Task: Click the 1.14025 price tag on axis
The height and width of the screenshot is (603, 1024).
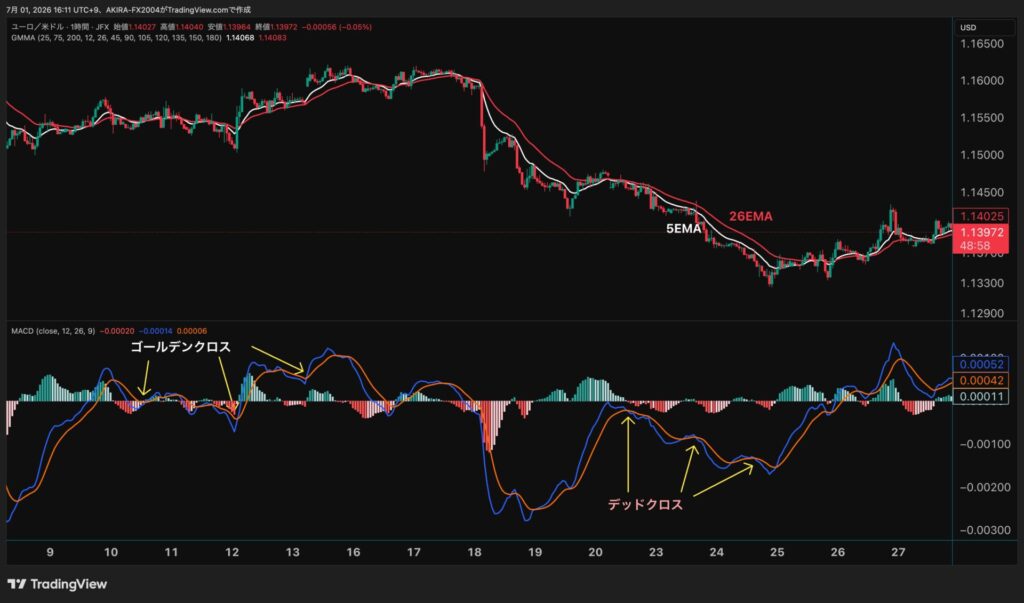Action: click(981, 216)
